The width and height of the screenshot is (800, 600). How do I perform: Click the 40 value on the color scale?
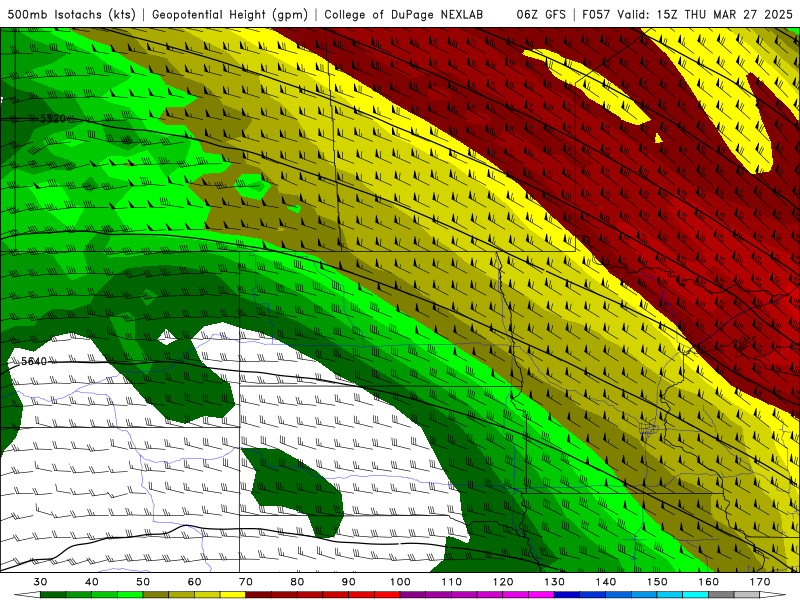[x=92, y=582]
